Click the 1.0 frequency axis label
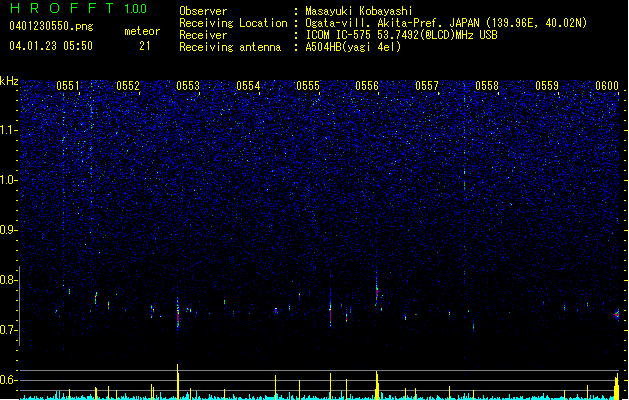 coord(8,180)
